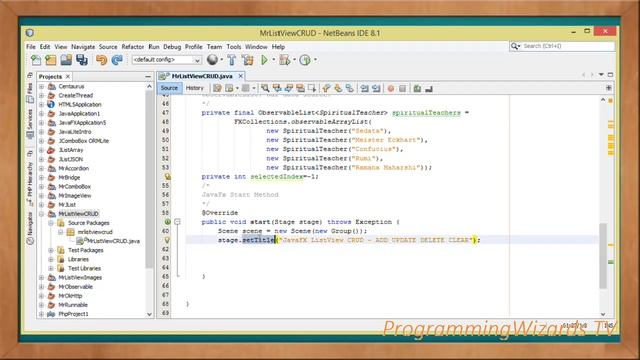Click the override marker icon on line 59
The image size is (640, 360).
[x=167, y=222]
